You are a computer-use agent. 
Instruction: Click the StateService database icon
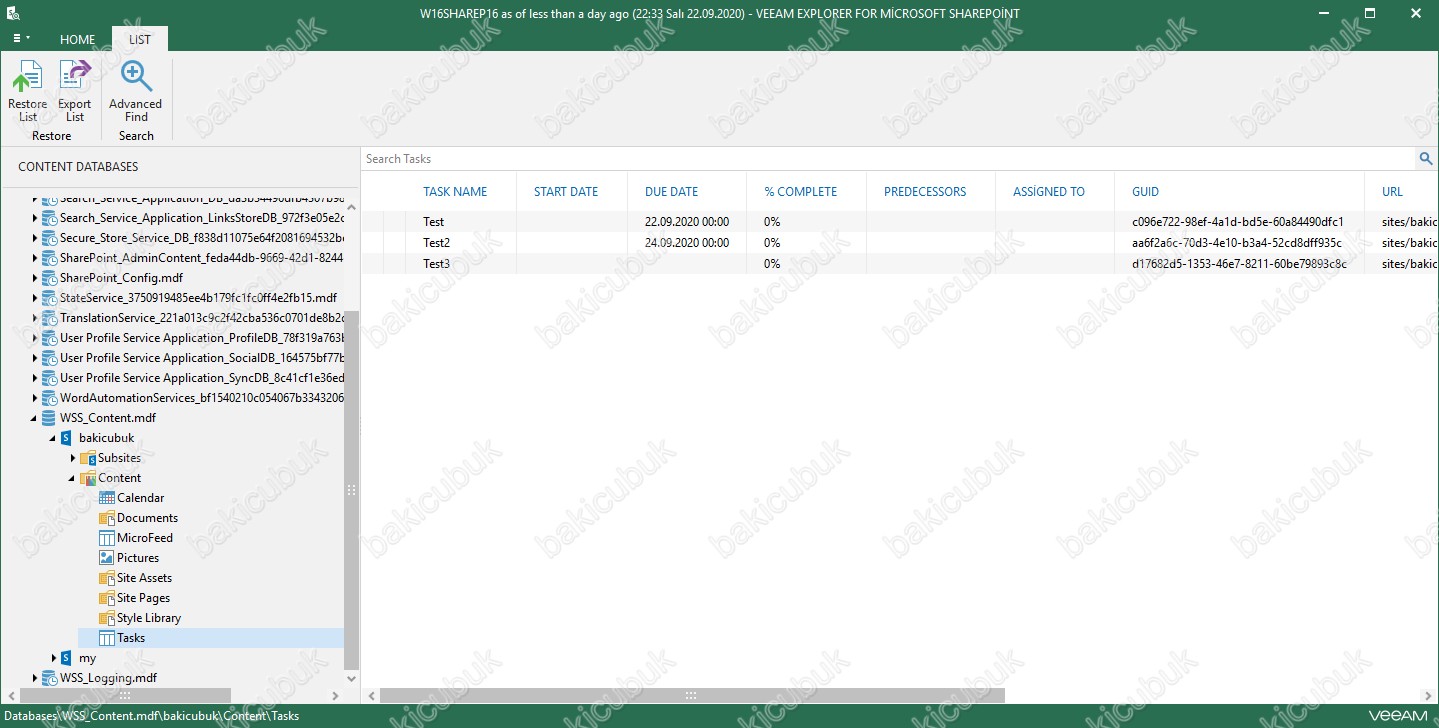(49, 298)
